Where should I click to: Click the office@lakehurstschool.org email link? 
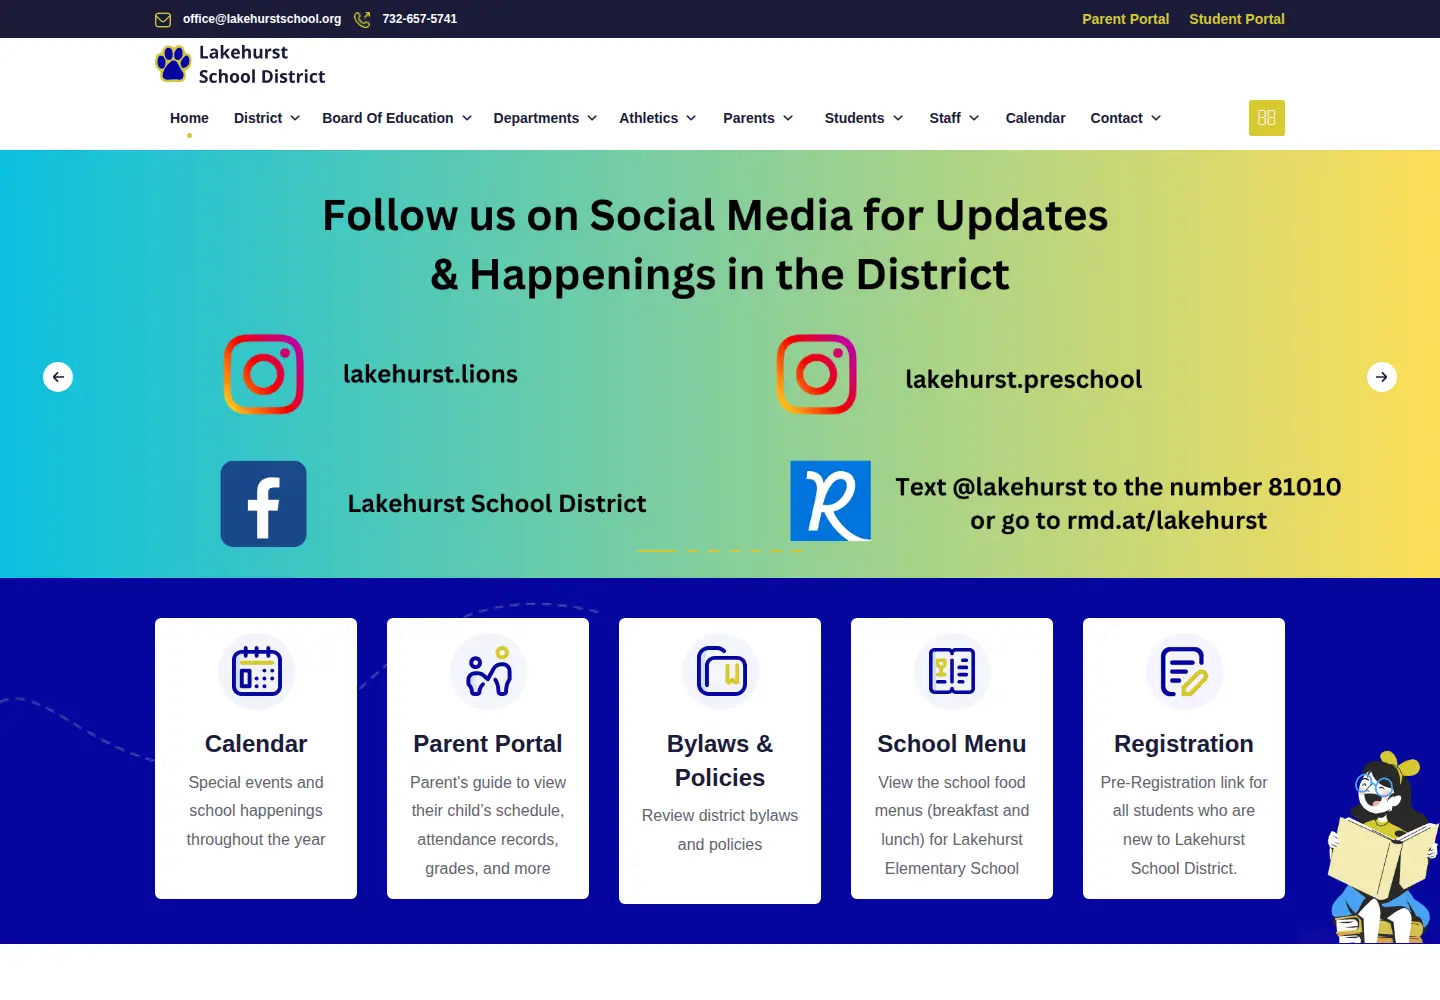262,19
